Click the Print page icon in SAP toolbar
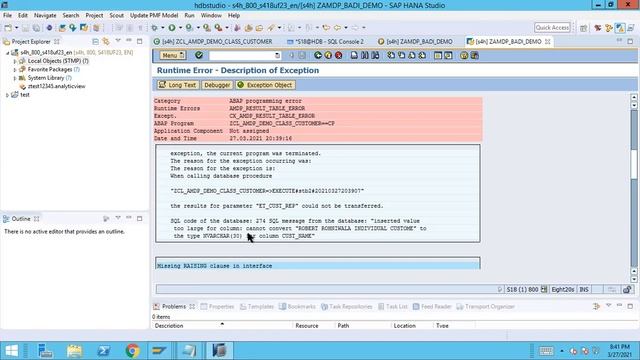This screenshot has height=360, width=640. pyautogui.click(x=354, y=55)
